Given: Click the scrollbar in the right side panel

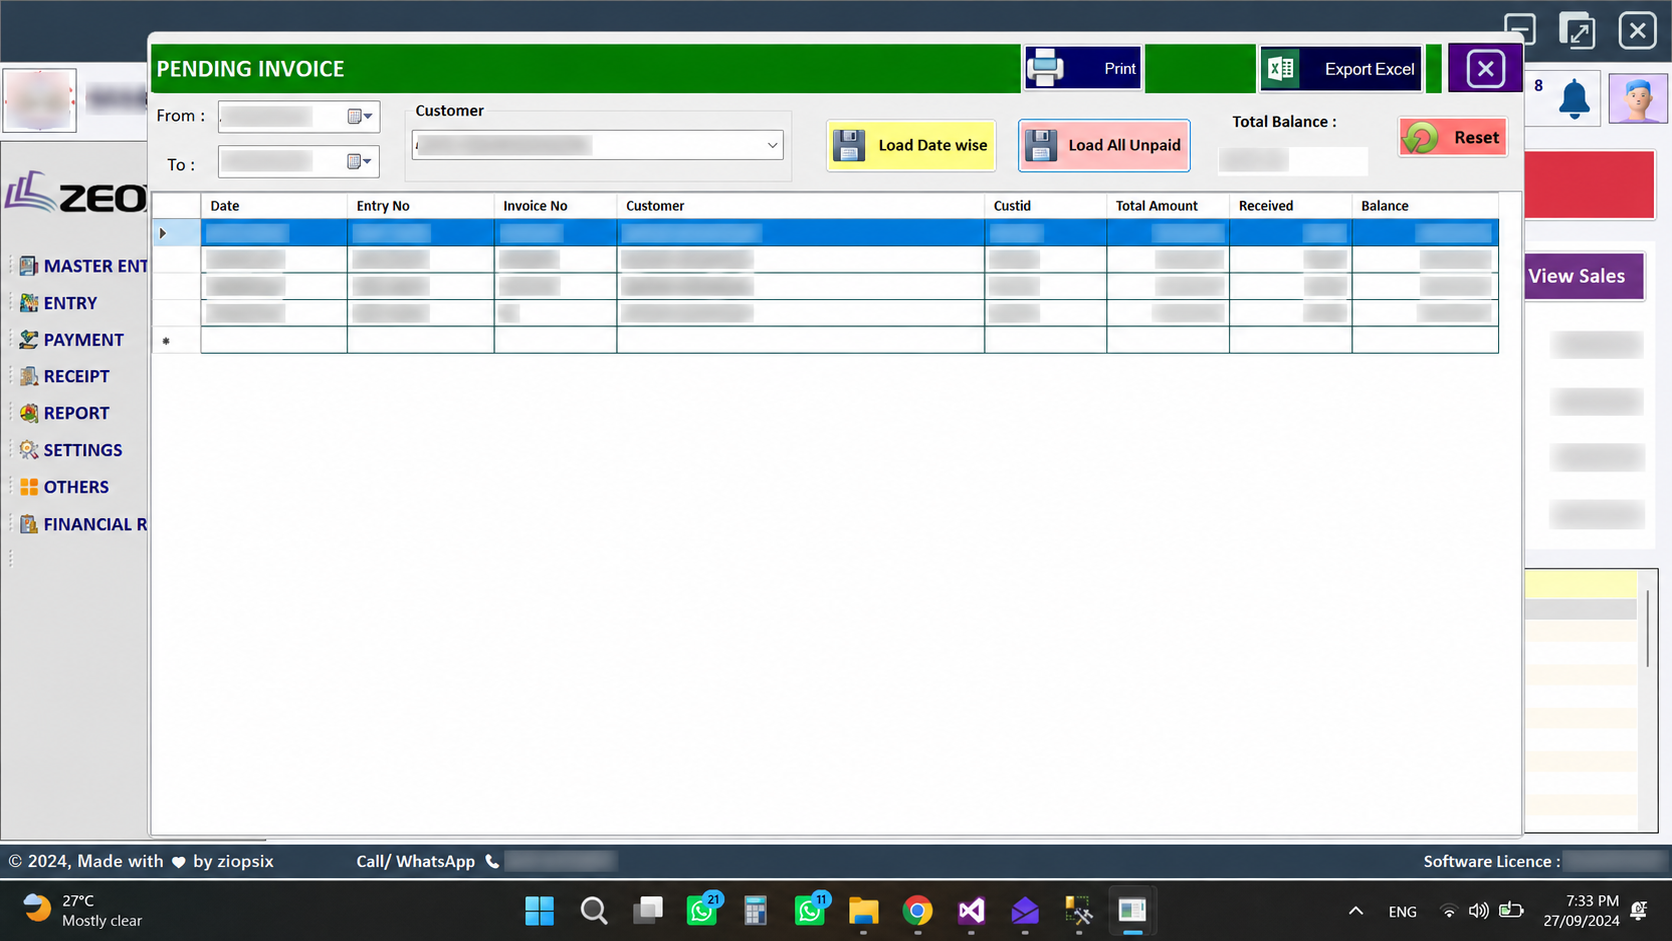Looking at the screenshot, I should pyautogui.click(x=1648, y=630).
